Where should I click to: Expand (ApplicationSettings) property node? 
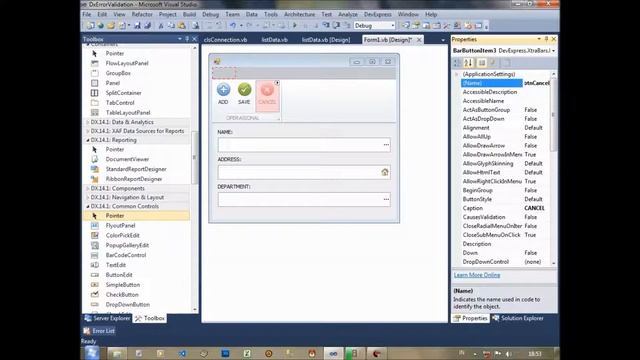[457, 74]
